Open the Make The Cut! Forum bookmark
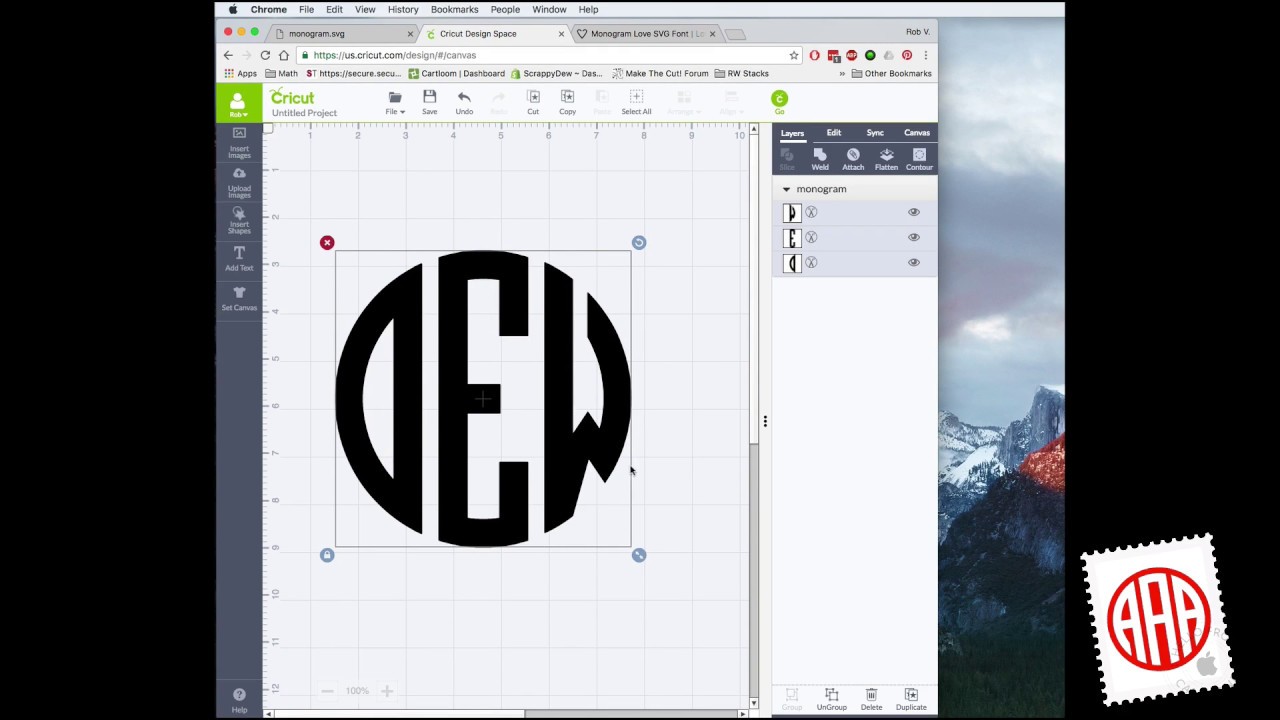The width and height of the screenshot is (1280, 720). tap(660, 74)
